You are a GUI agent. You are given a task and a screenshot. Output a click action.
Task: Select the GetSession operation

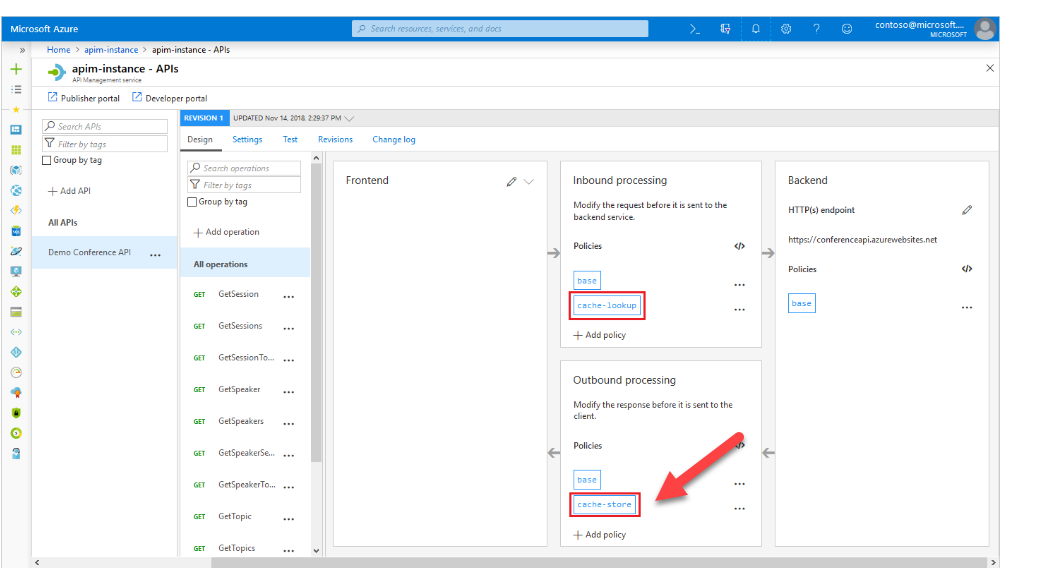pyautogui.click(x=238, y=294)
